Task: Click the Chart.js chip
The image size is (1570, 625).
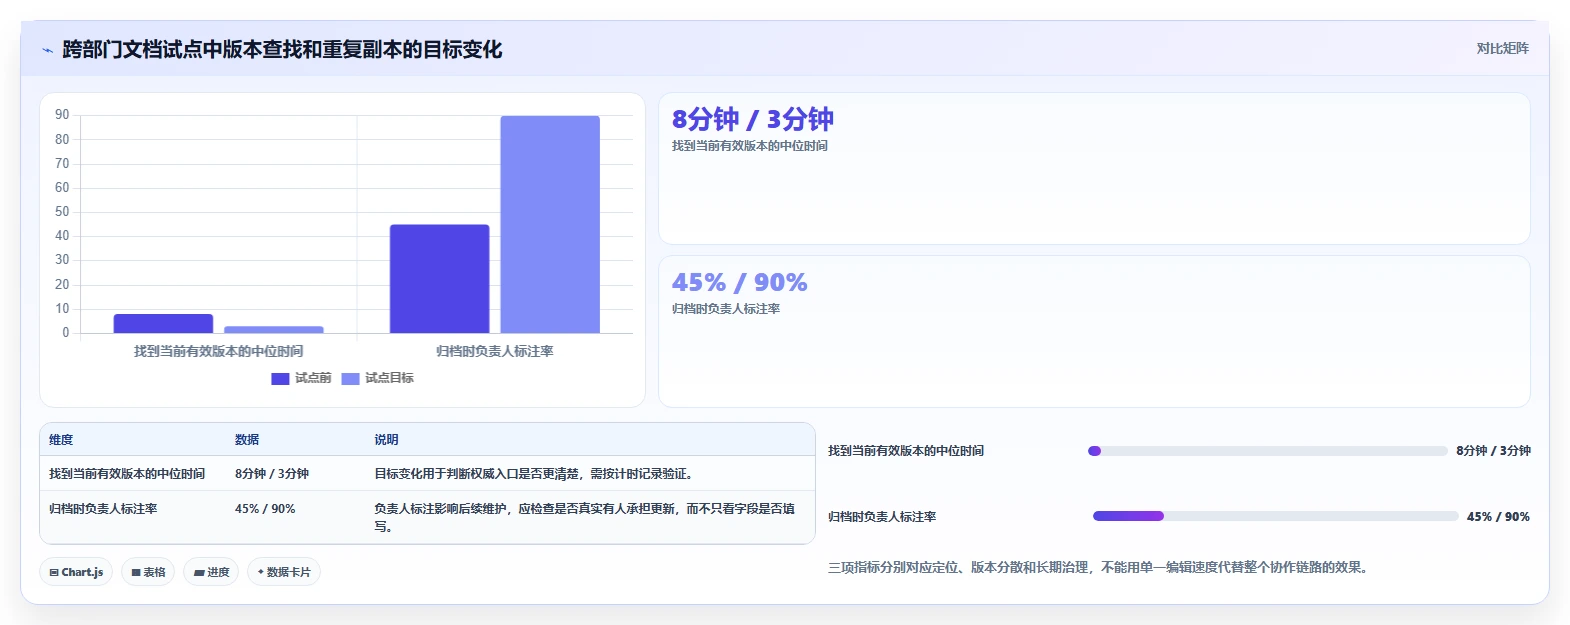Action: tap(76, 572)
